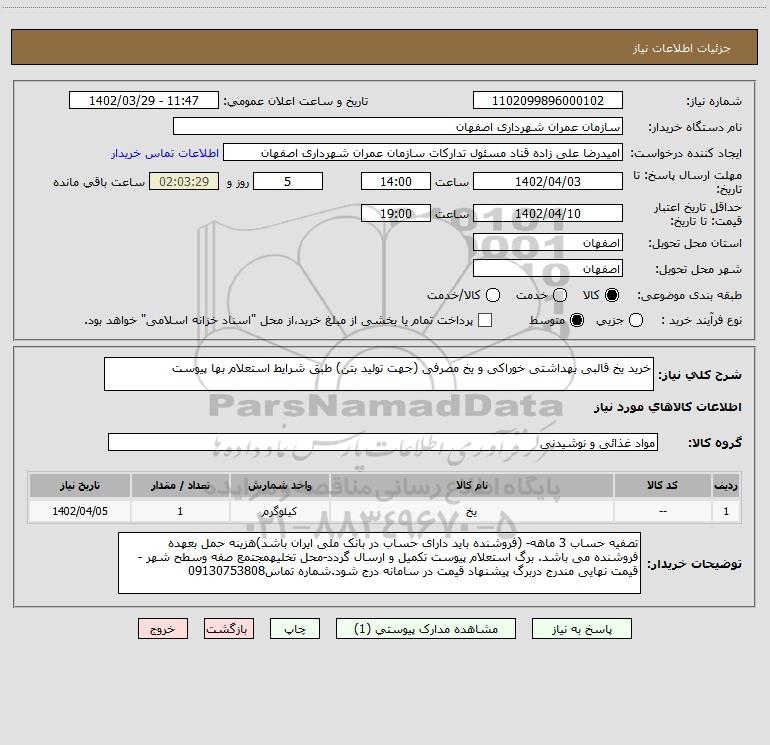
Task: Click the تعداد / مقدار column header
Action: click(180, 486)
